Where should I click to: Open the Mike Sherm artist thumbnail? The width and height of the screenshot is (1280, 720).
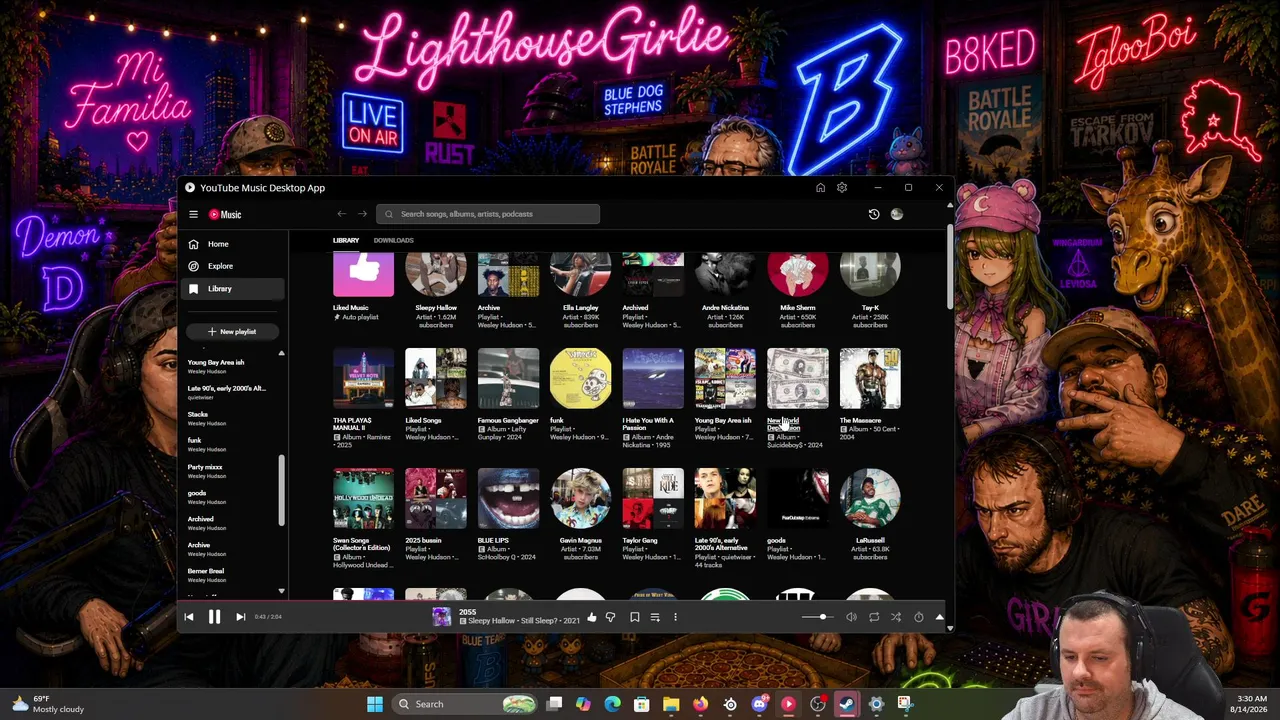pyautogui.click(x=798, y=275)
